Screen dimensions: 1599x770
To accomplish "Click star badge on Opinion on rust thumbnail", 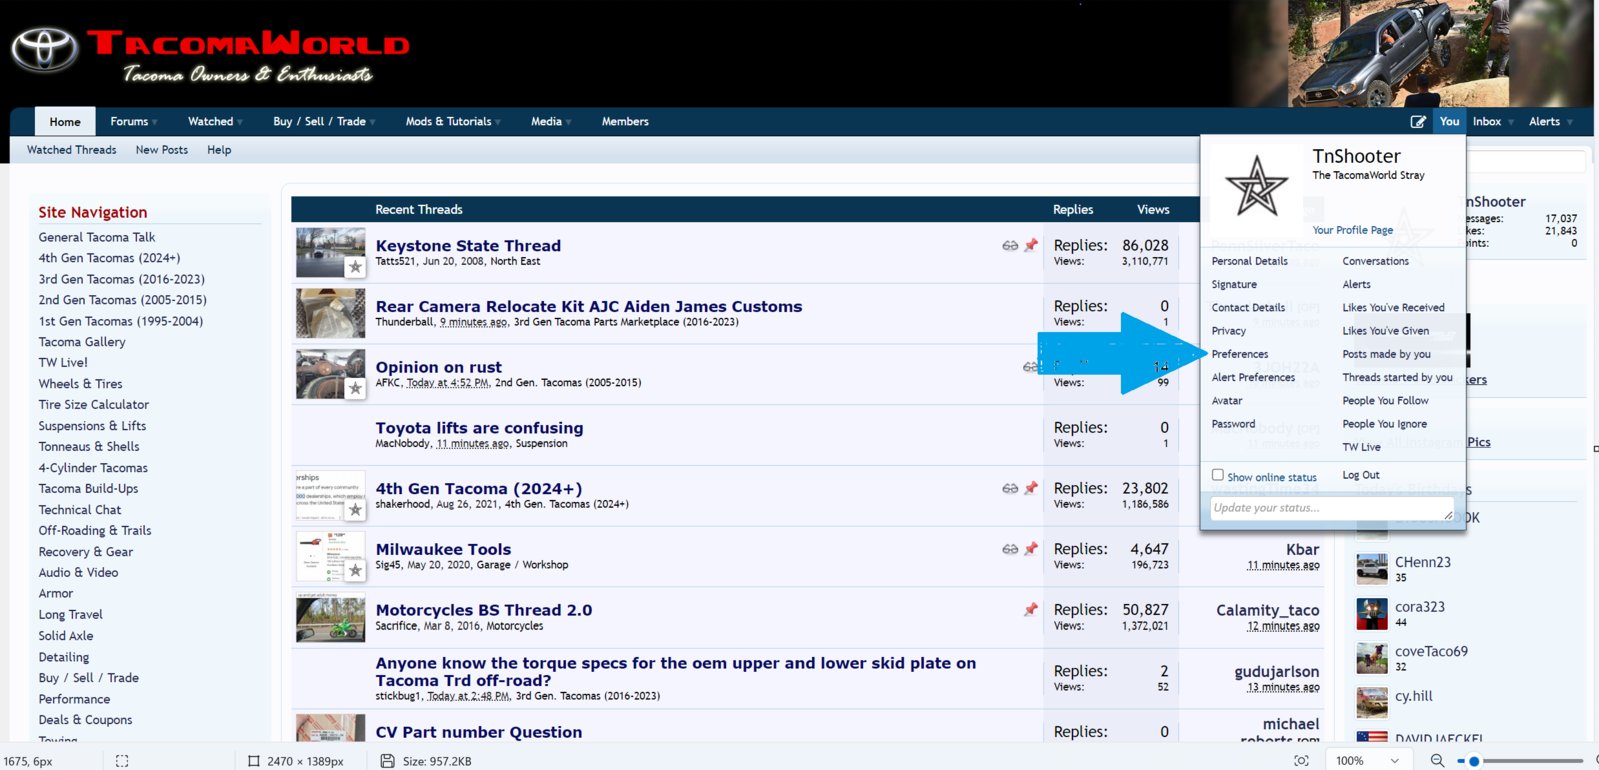I will [x=355, y=388].
